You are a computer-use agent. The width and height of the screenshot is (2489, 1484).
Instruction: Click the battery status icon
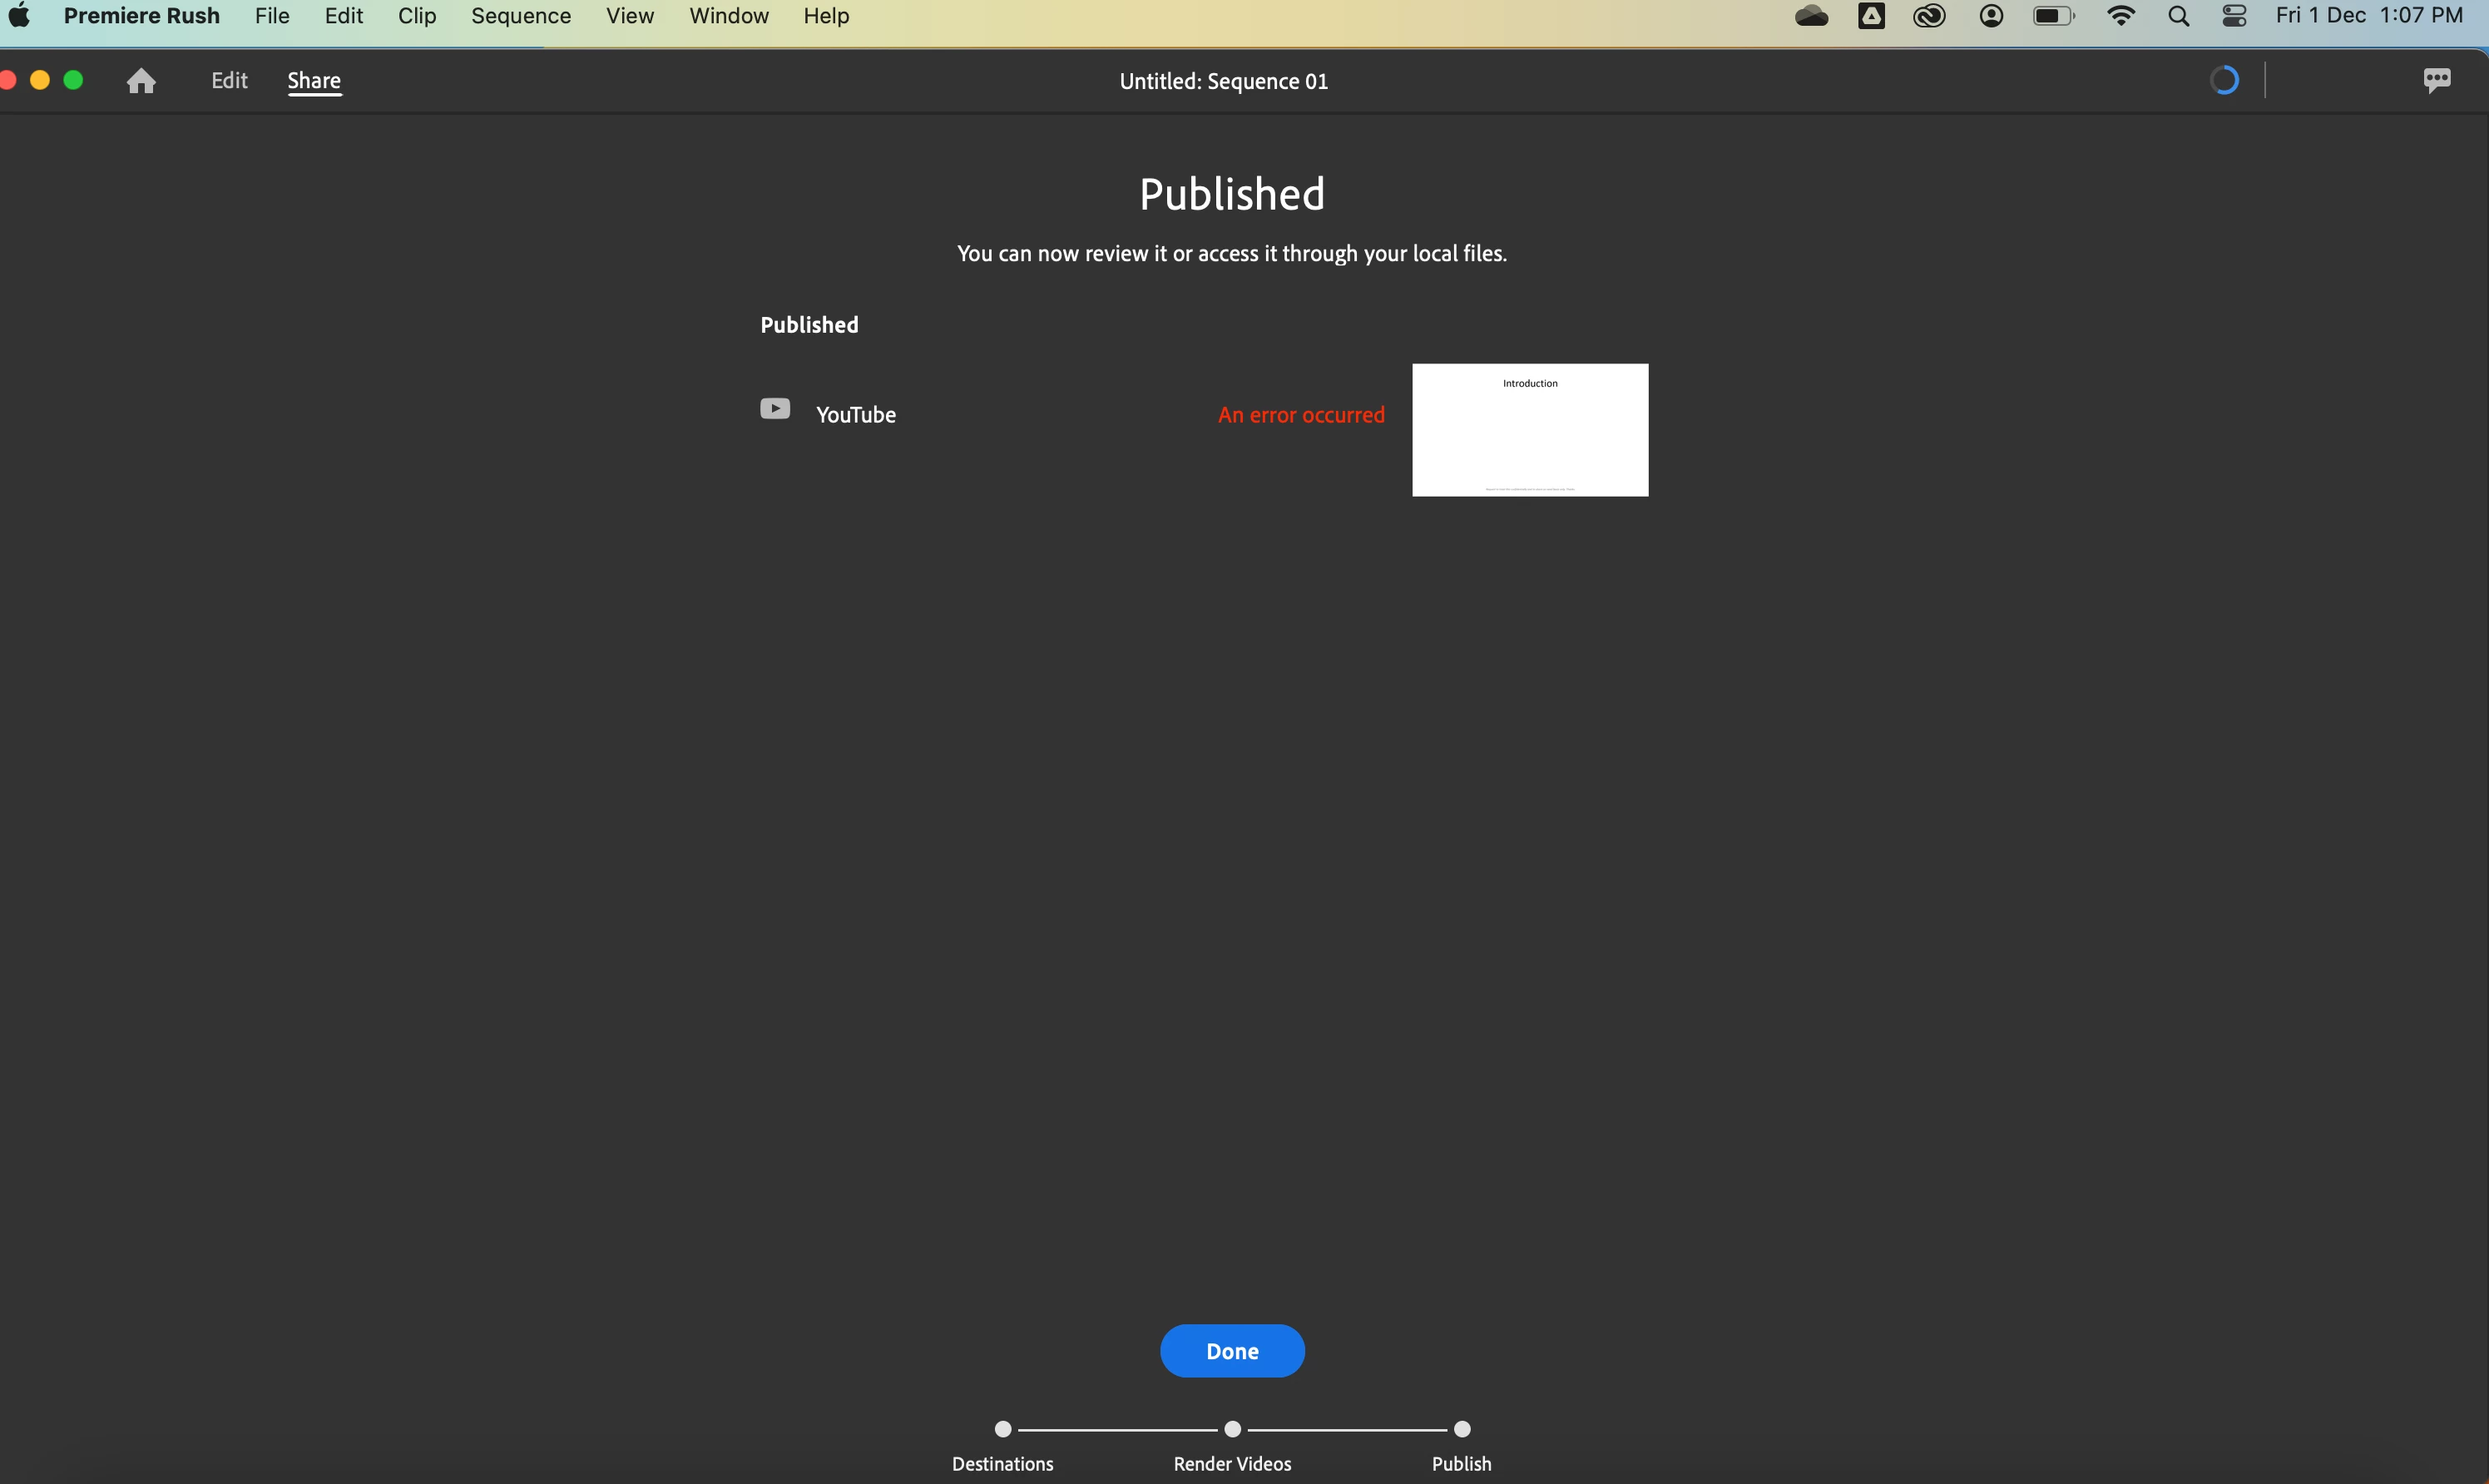coord(2053,16)
